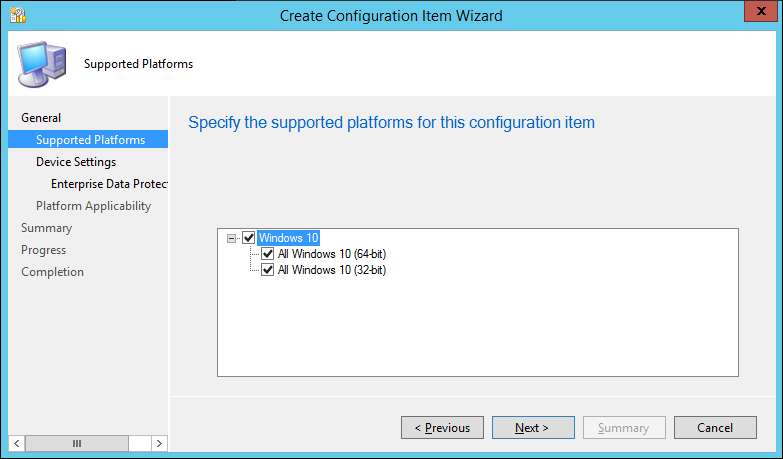The image size is (783, 459).
Task: Uncheck the Windows 10 parent checkbox
Action: click(x=249, y=238)
